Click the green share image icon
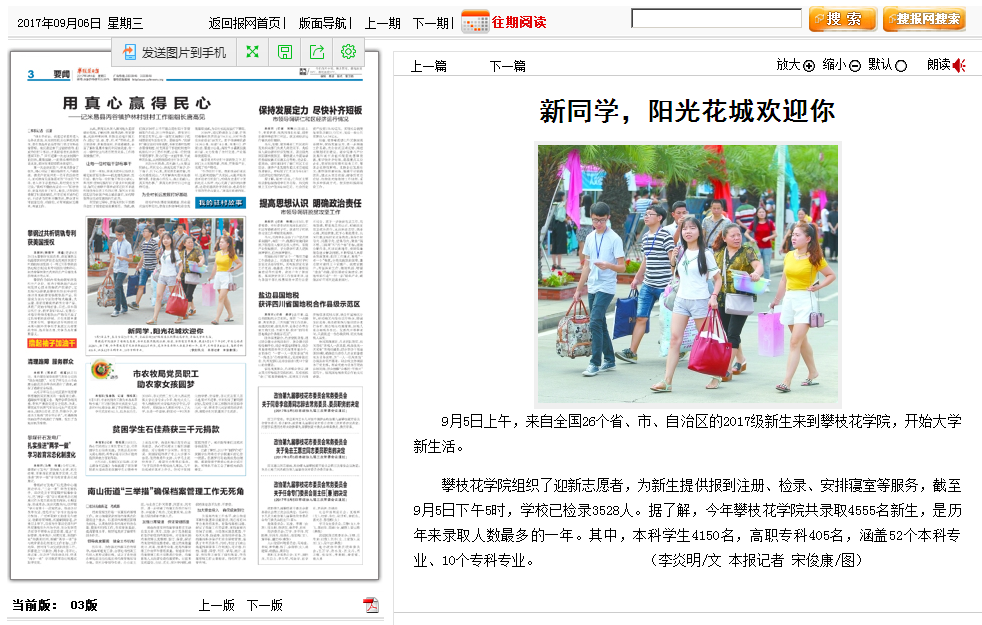982x625 pixels. 317,52
